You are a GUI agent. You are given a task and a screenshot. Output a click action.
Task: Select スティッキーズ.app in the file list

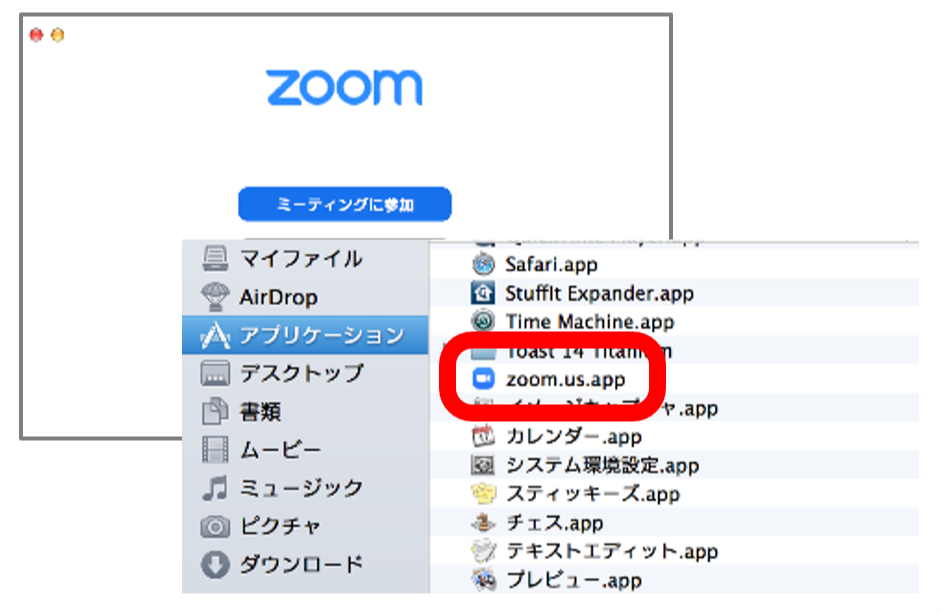pyautogui.click(x=675, y=494)
